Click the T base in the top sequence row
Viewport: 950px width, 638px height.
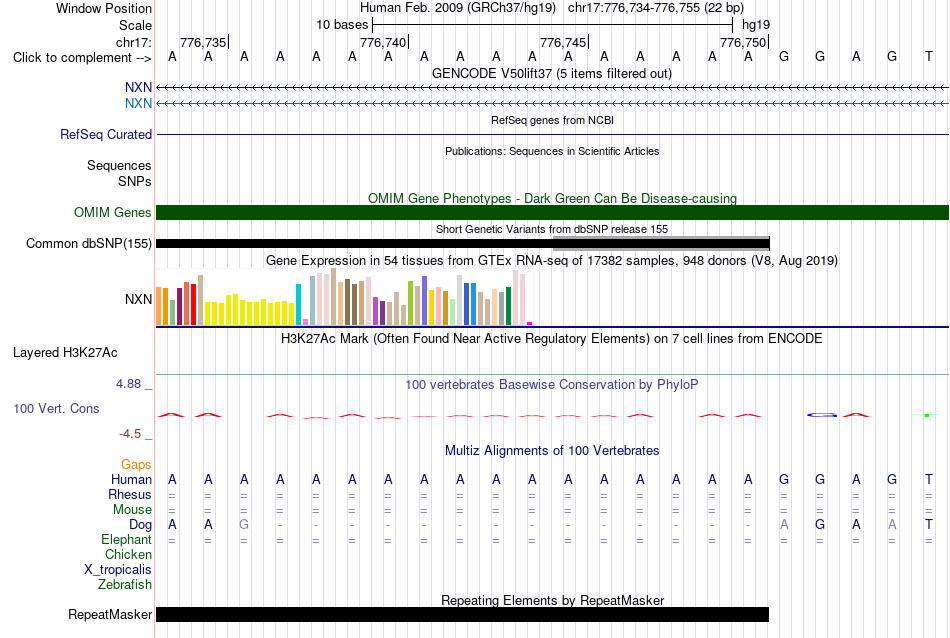928,56
